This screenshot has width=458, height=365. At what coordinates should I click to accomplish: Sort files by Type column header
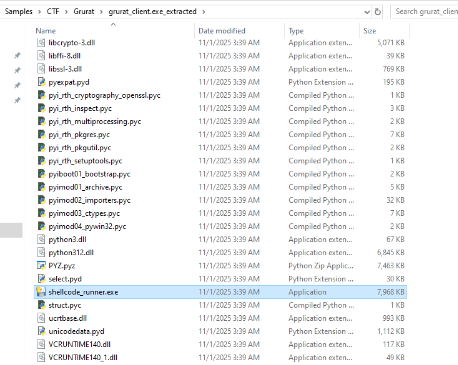coord(296,31)
